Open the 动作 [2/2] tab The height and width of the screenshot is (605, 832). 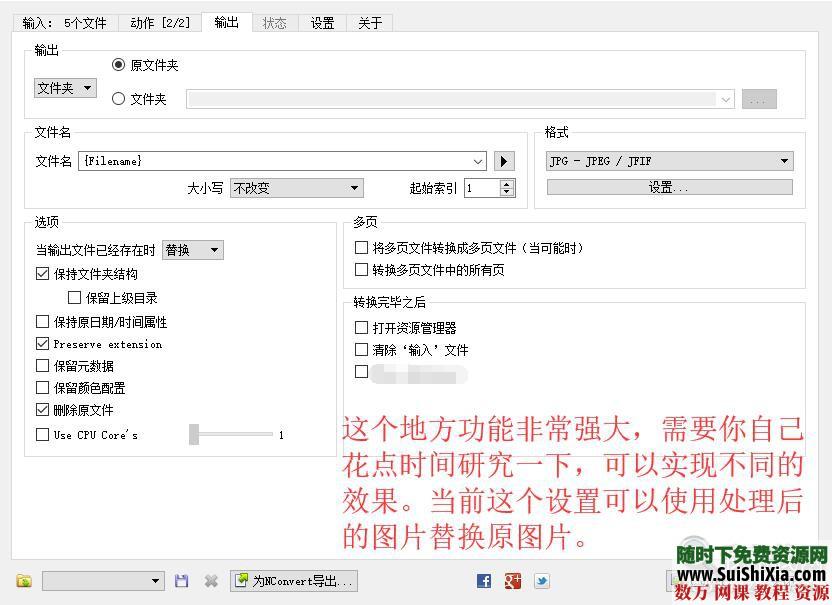pos(159,22)
